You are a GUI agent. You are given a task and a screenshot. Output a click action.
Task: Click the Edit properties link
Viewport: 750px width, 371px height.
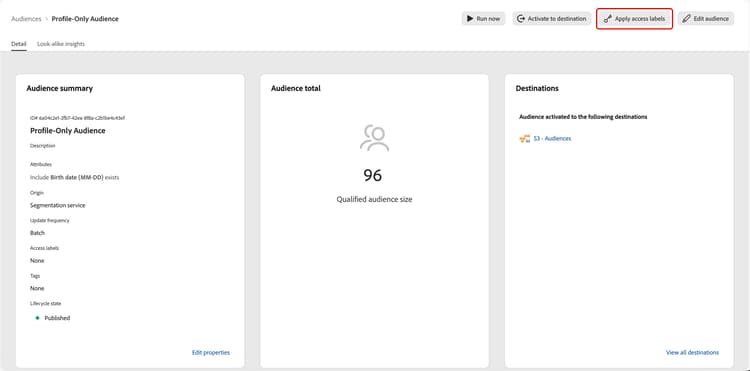click(211, 352)
